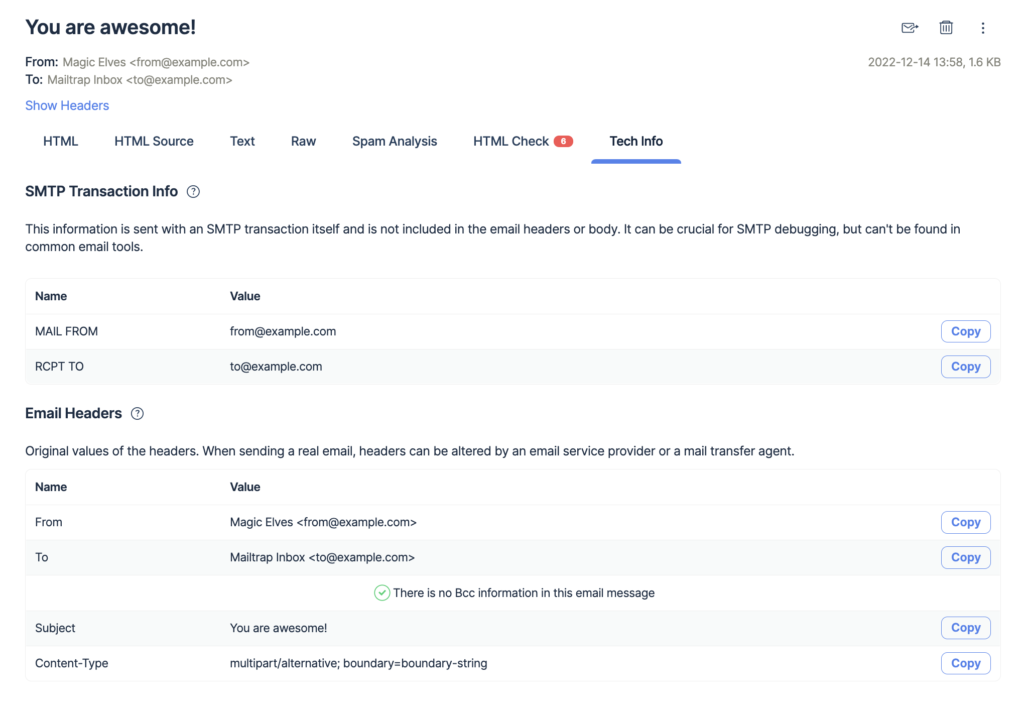Copy the Subject header value
This screenshot has width=1024, height=710.
(964, 627)
